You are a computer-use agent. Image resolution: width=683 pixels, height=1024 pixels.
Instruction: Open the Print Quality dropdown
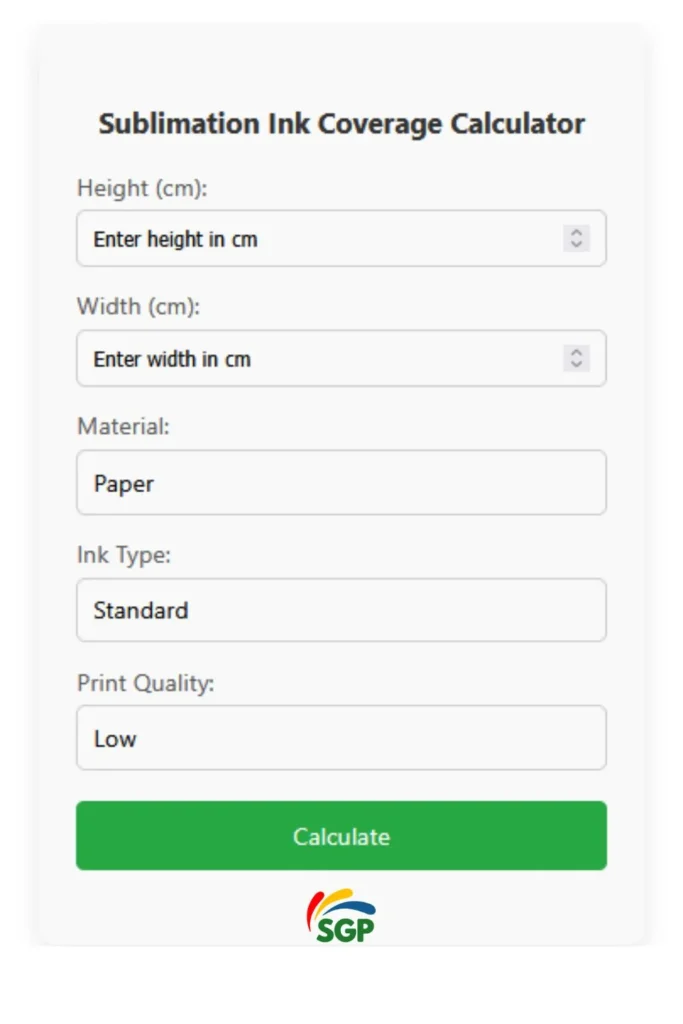[341, 738]
